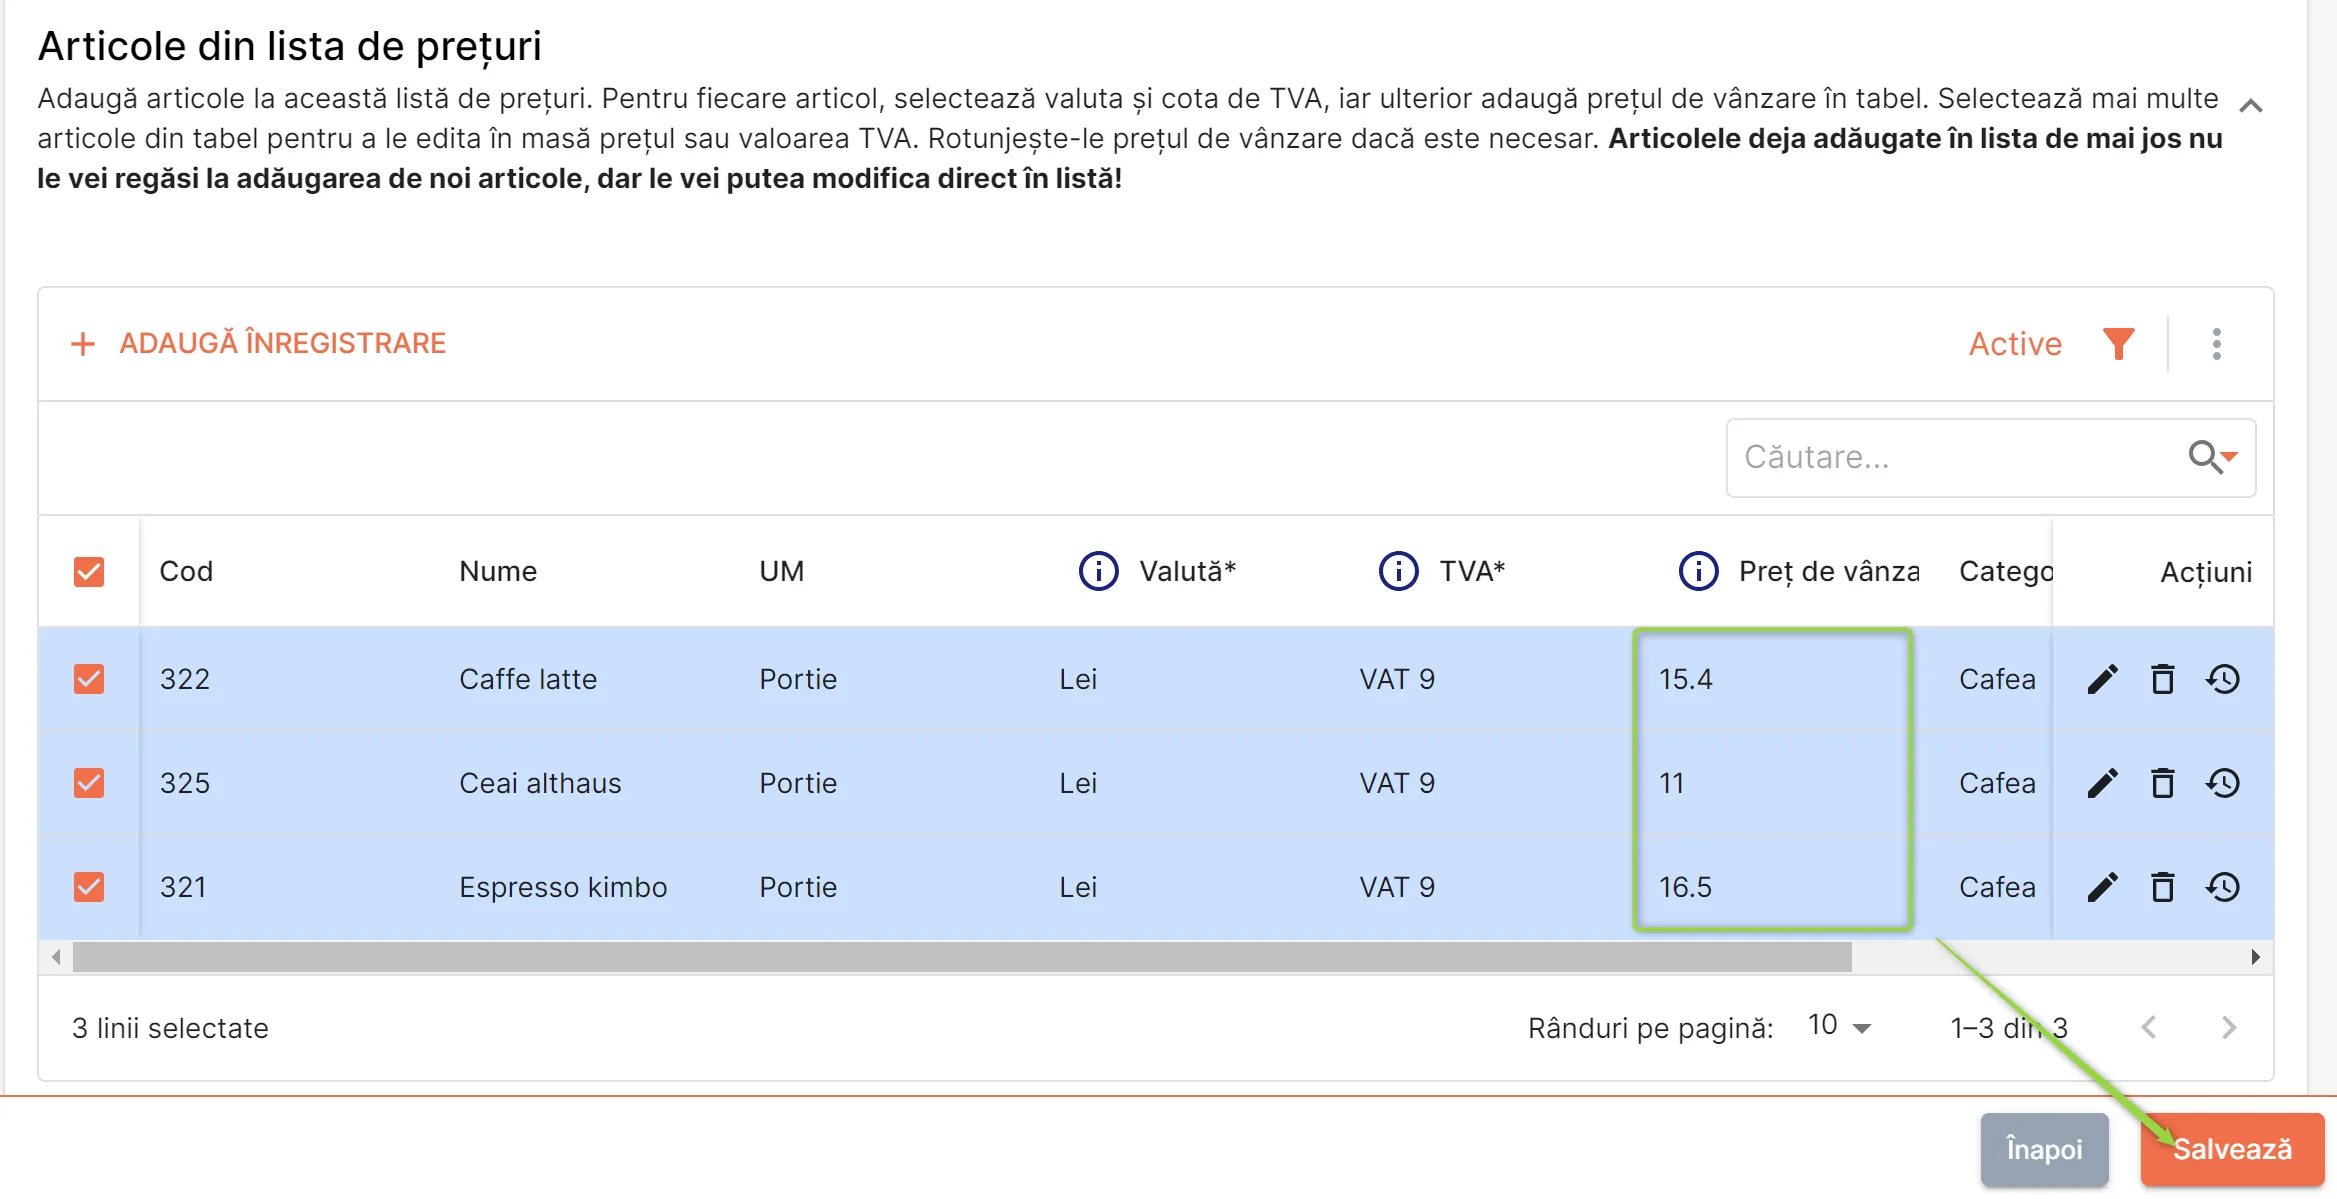Show info about the TVA column

[x=1398, y=571]
